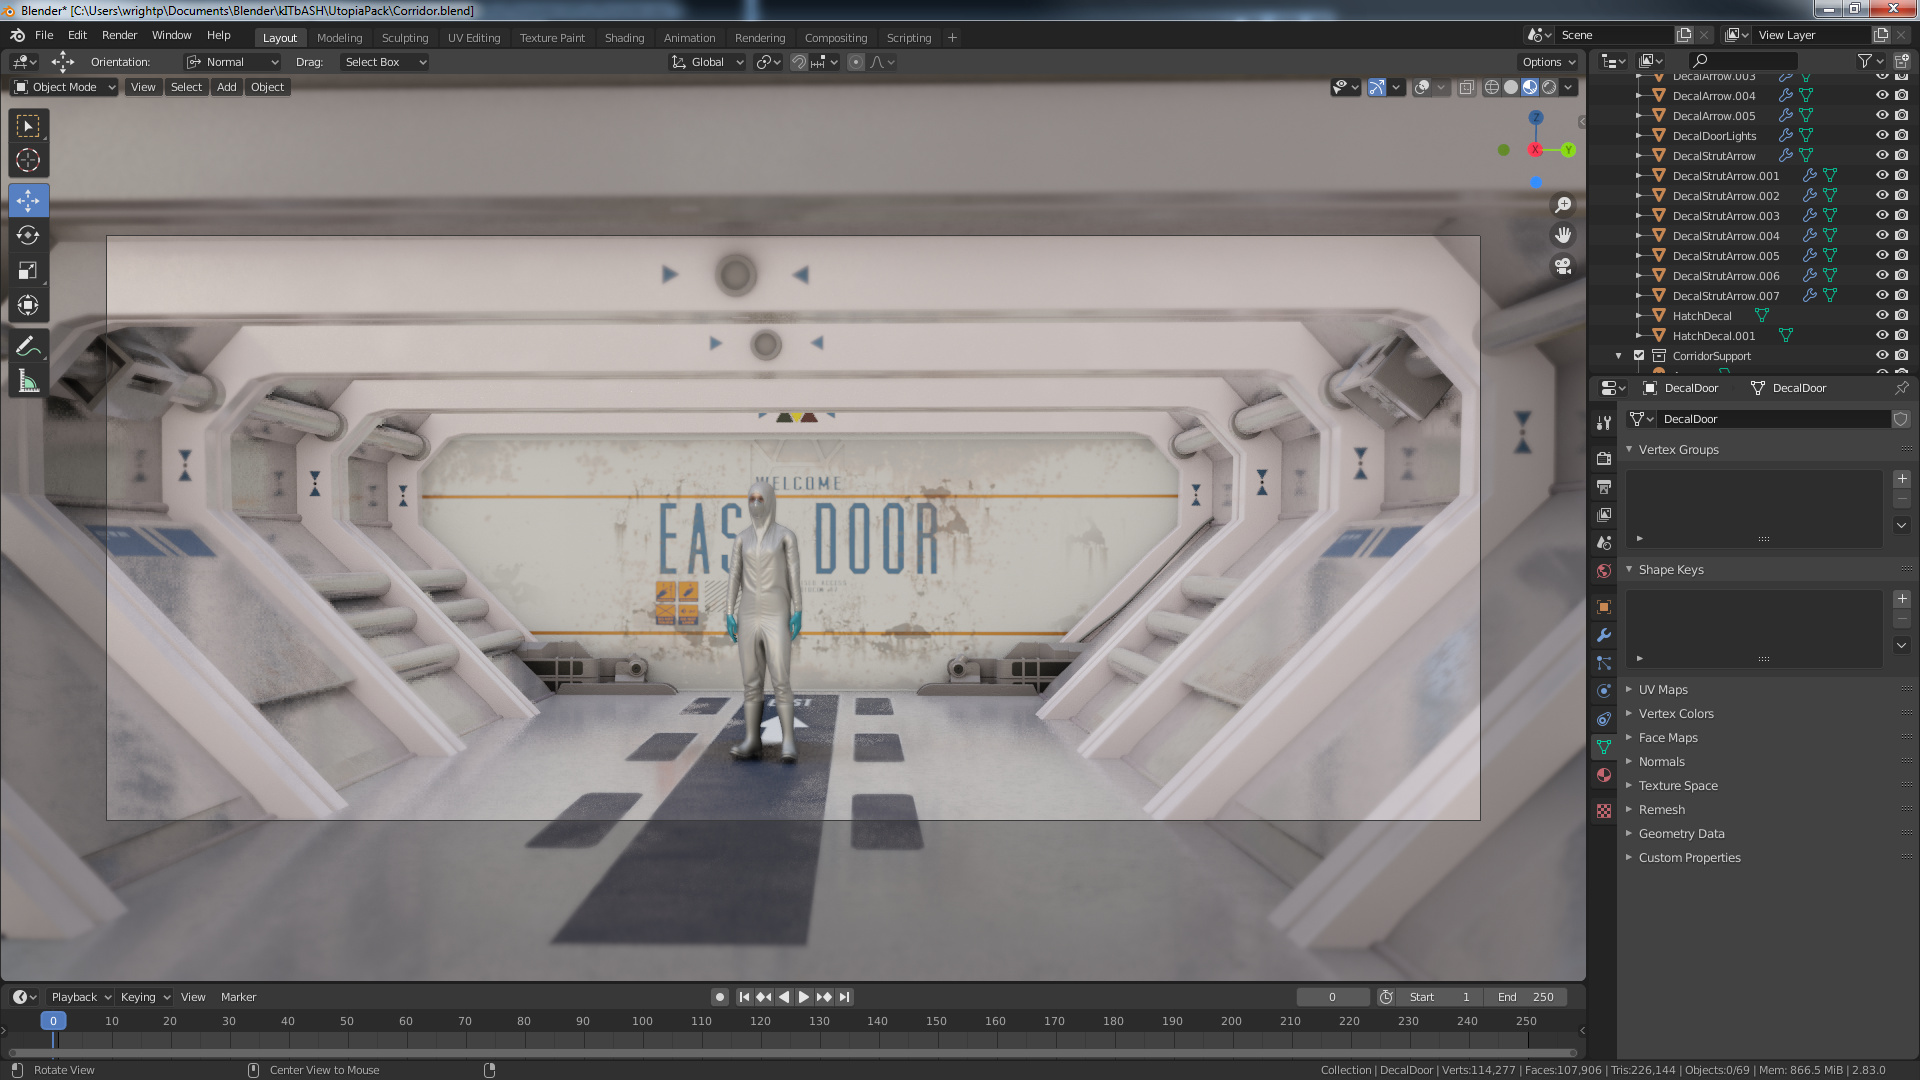This screenshot has width=1920, height=1080.
Task: Open the World properties tab
Action: coord(1604,571)
